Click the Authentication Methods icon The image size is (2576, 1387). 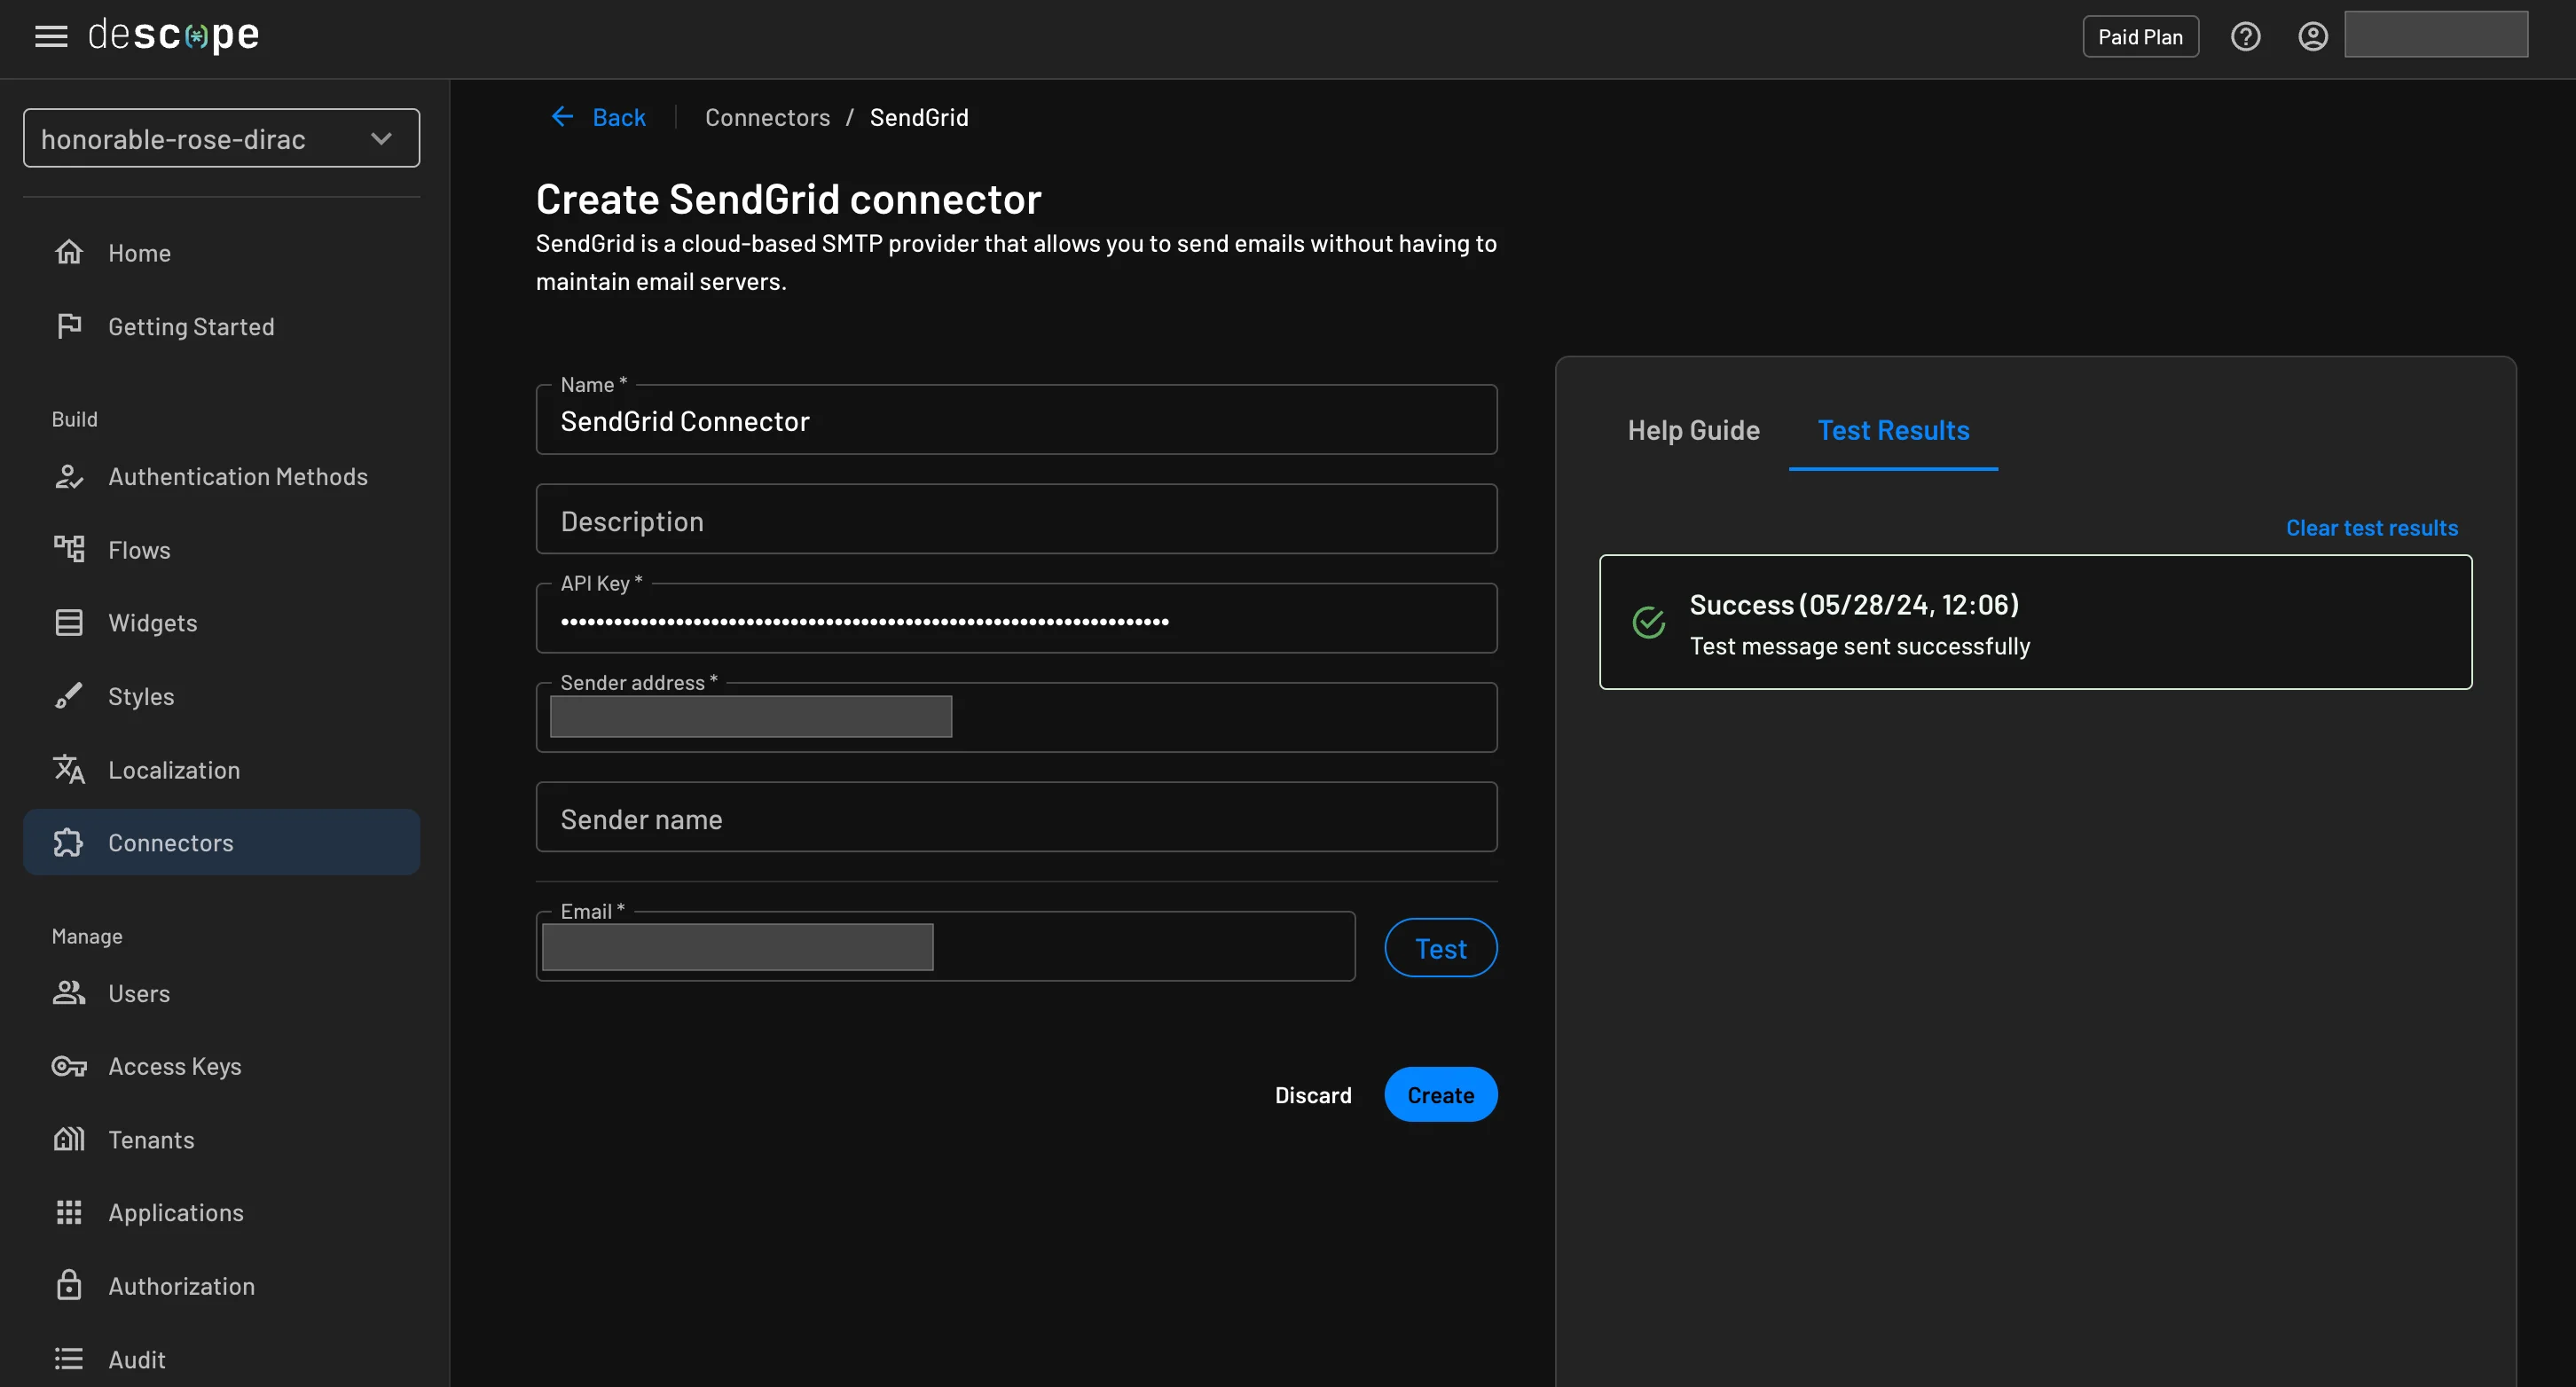(x=69, y=476)
